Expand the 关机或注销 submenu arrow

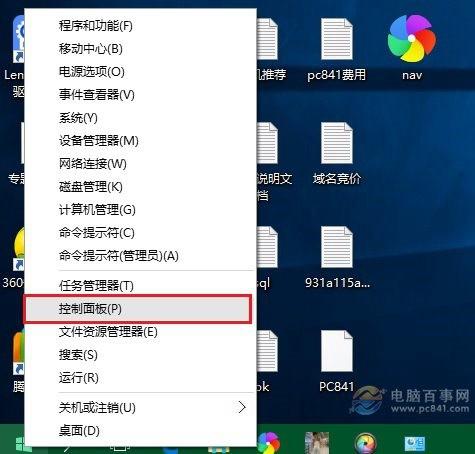coord(242,407)
